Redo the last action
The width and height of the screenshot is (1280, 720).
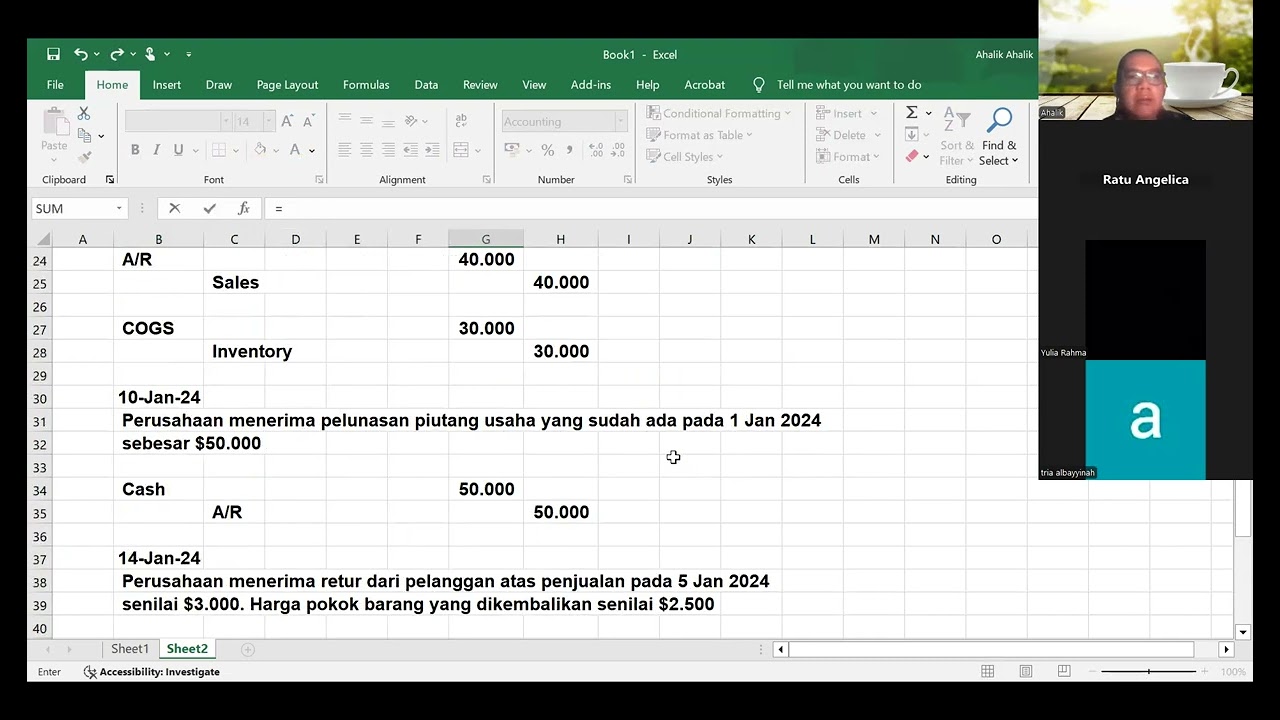click(x=117, y=54)
